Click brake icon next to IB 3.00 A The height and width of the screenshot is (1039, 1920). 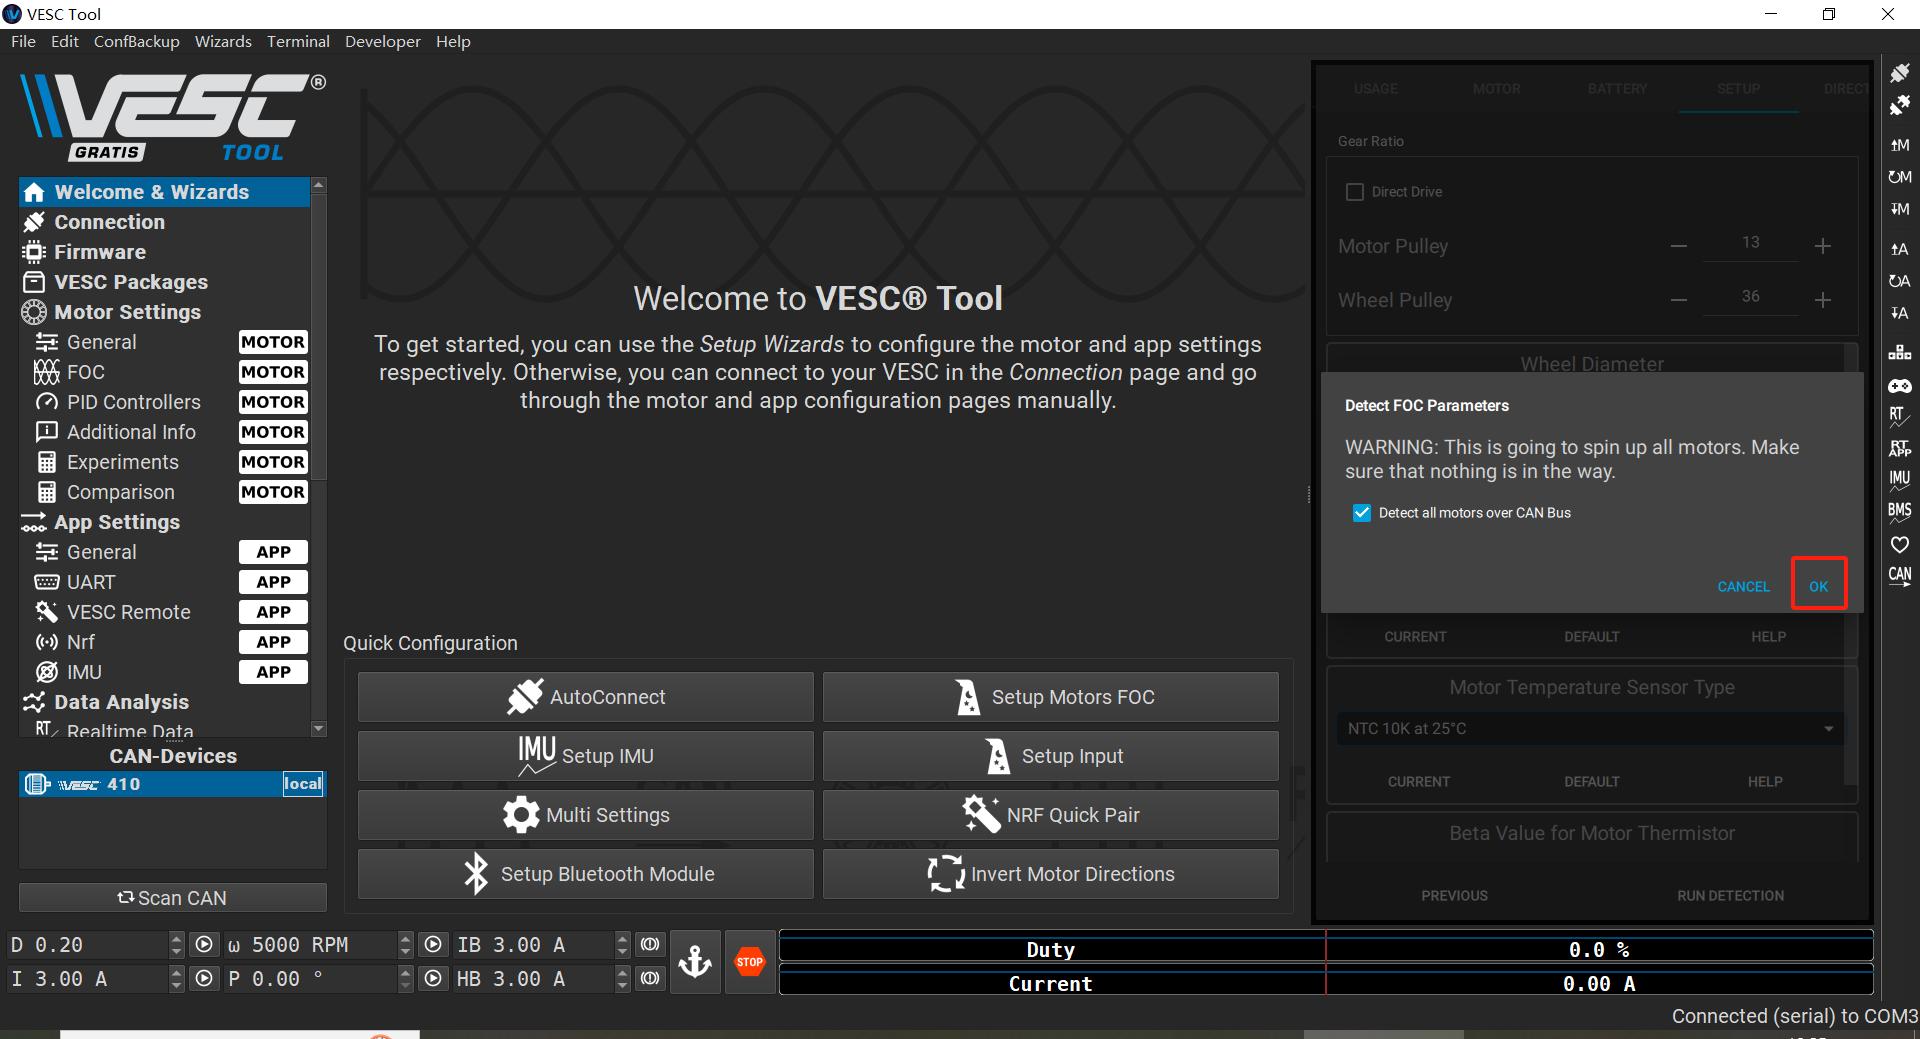(650, 945)
